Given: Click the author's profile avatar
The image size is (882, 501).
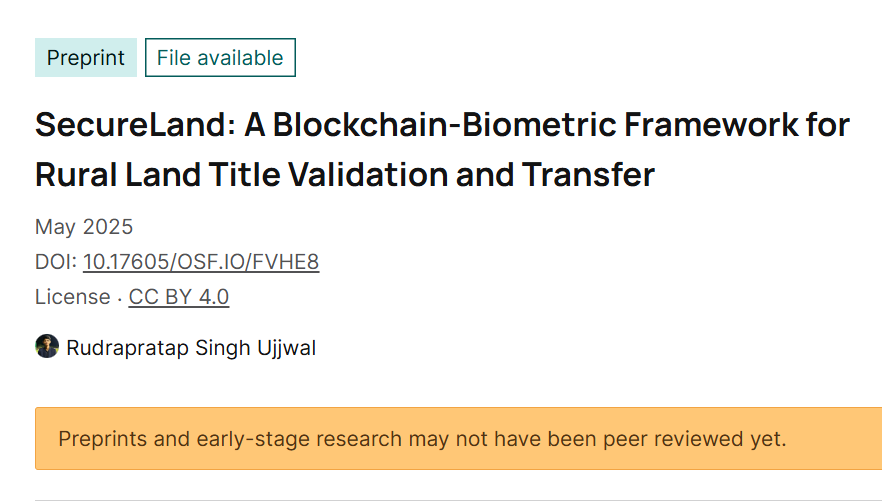Looking at the screenshot, I should point(47,347).
